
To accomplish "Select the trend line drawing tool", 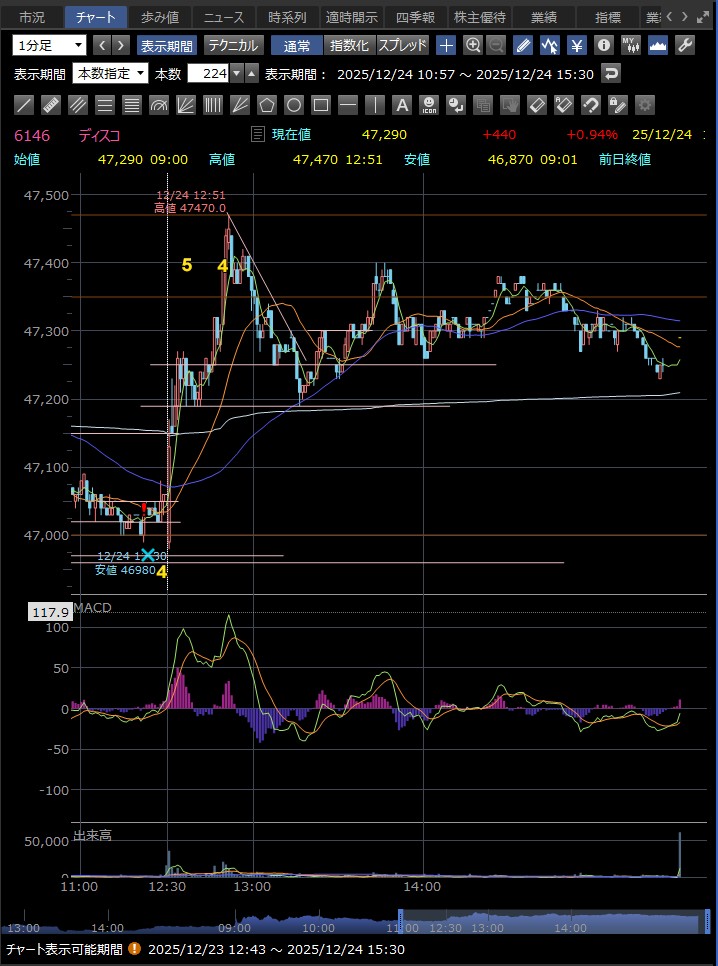I will [25, 105].
